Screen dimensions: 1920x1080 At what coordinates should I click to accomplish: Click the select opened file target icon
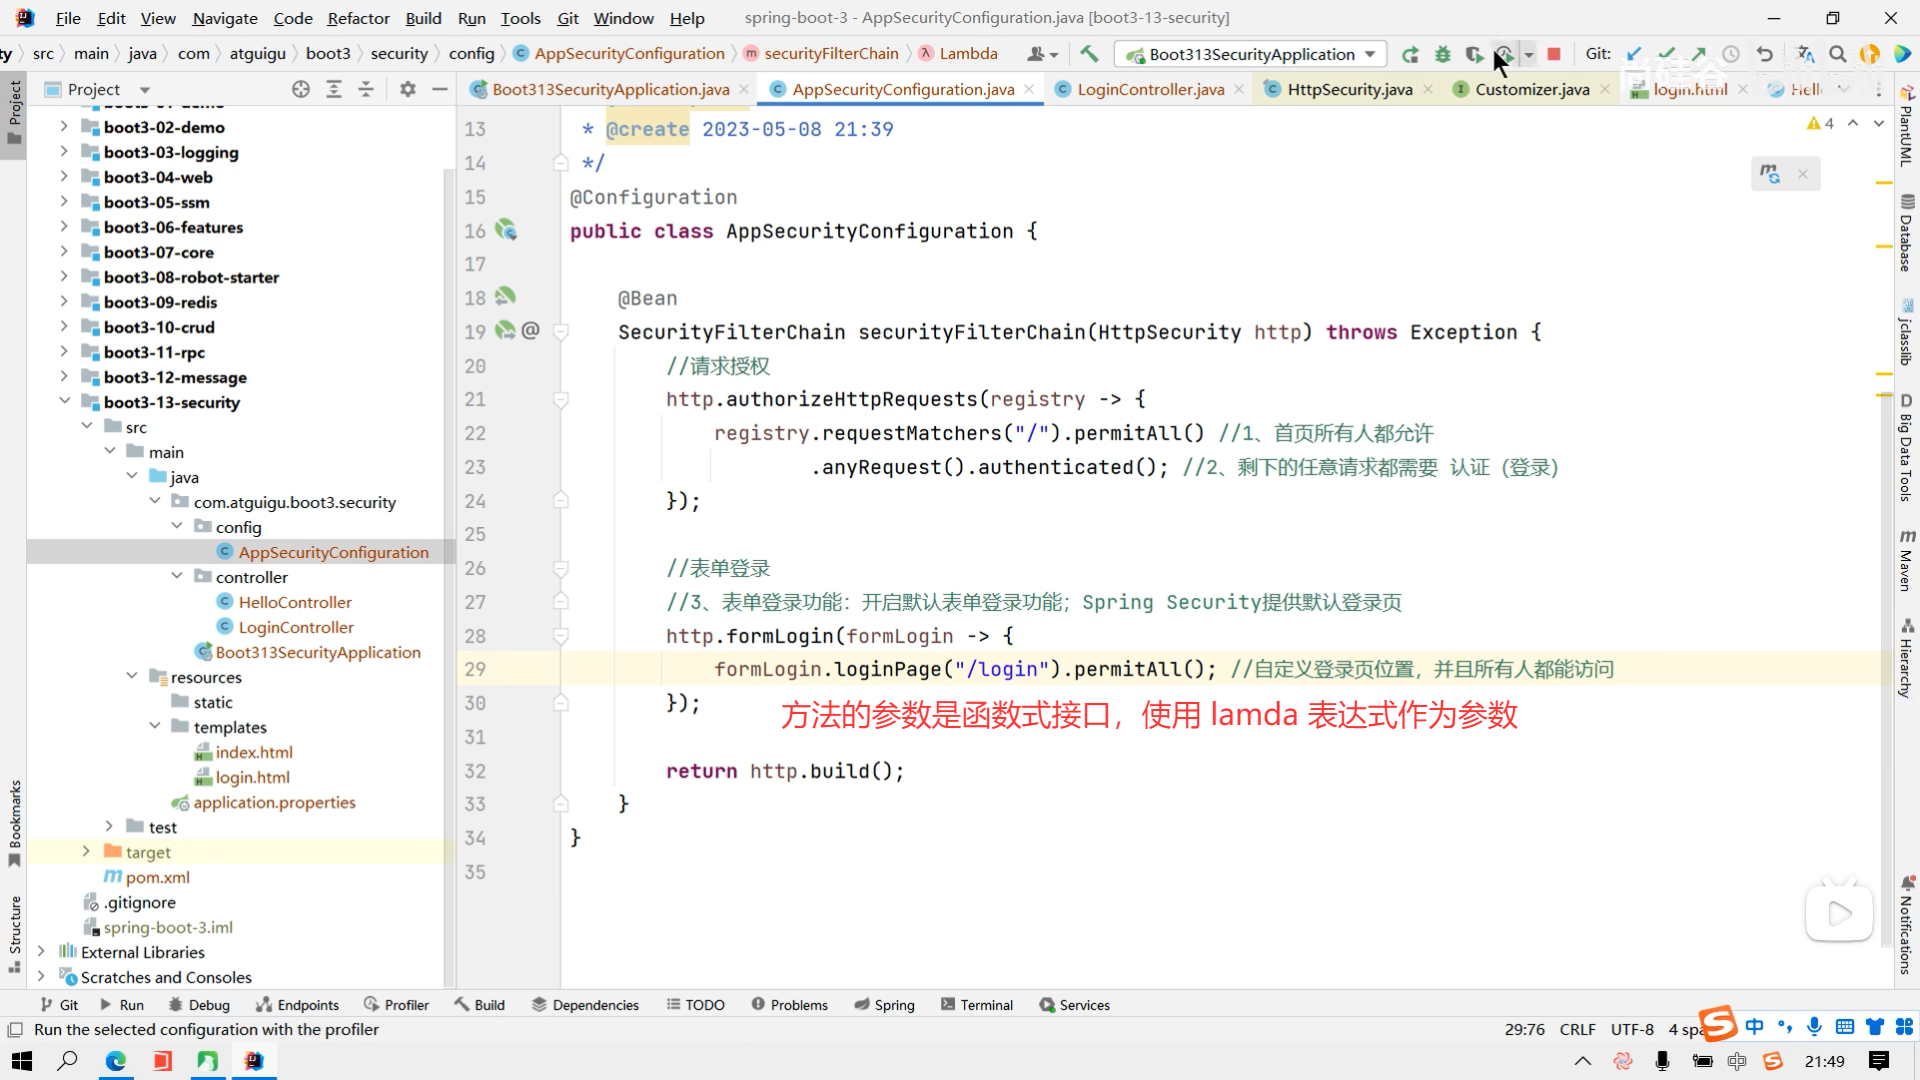(x=301, y=89)
